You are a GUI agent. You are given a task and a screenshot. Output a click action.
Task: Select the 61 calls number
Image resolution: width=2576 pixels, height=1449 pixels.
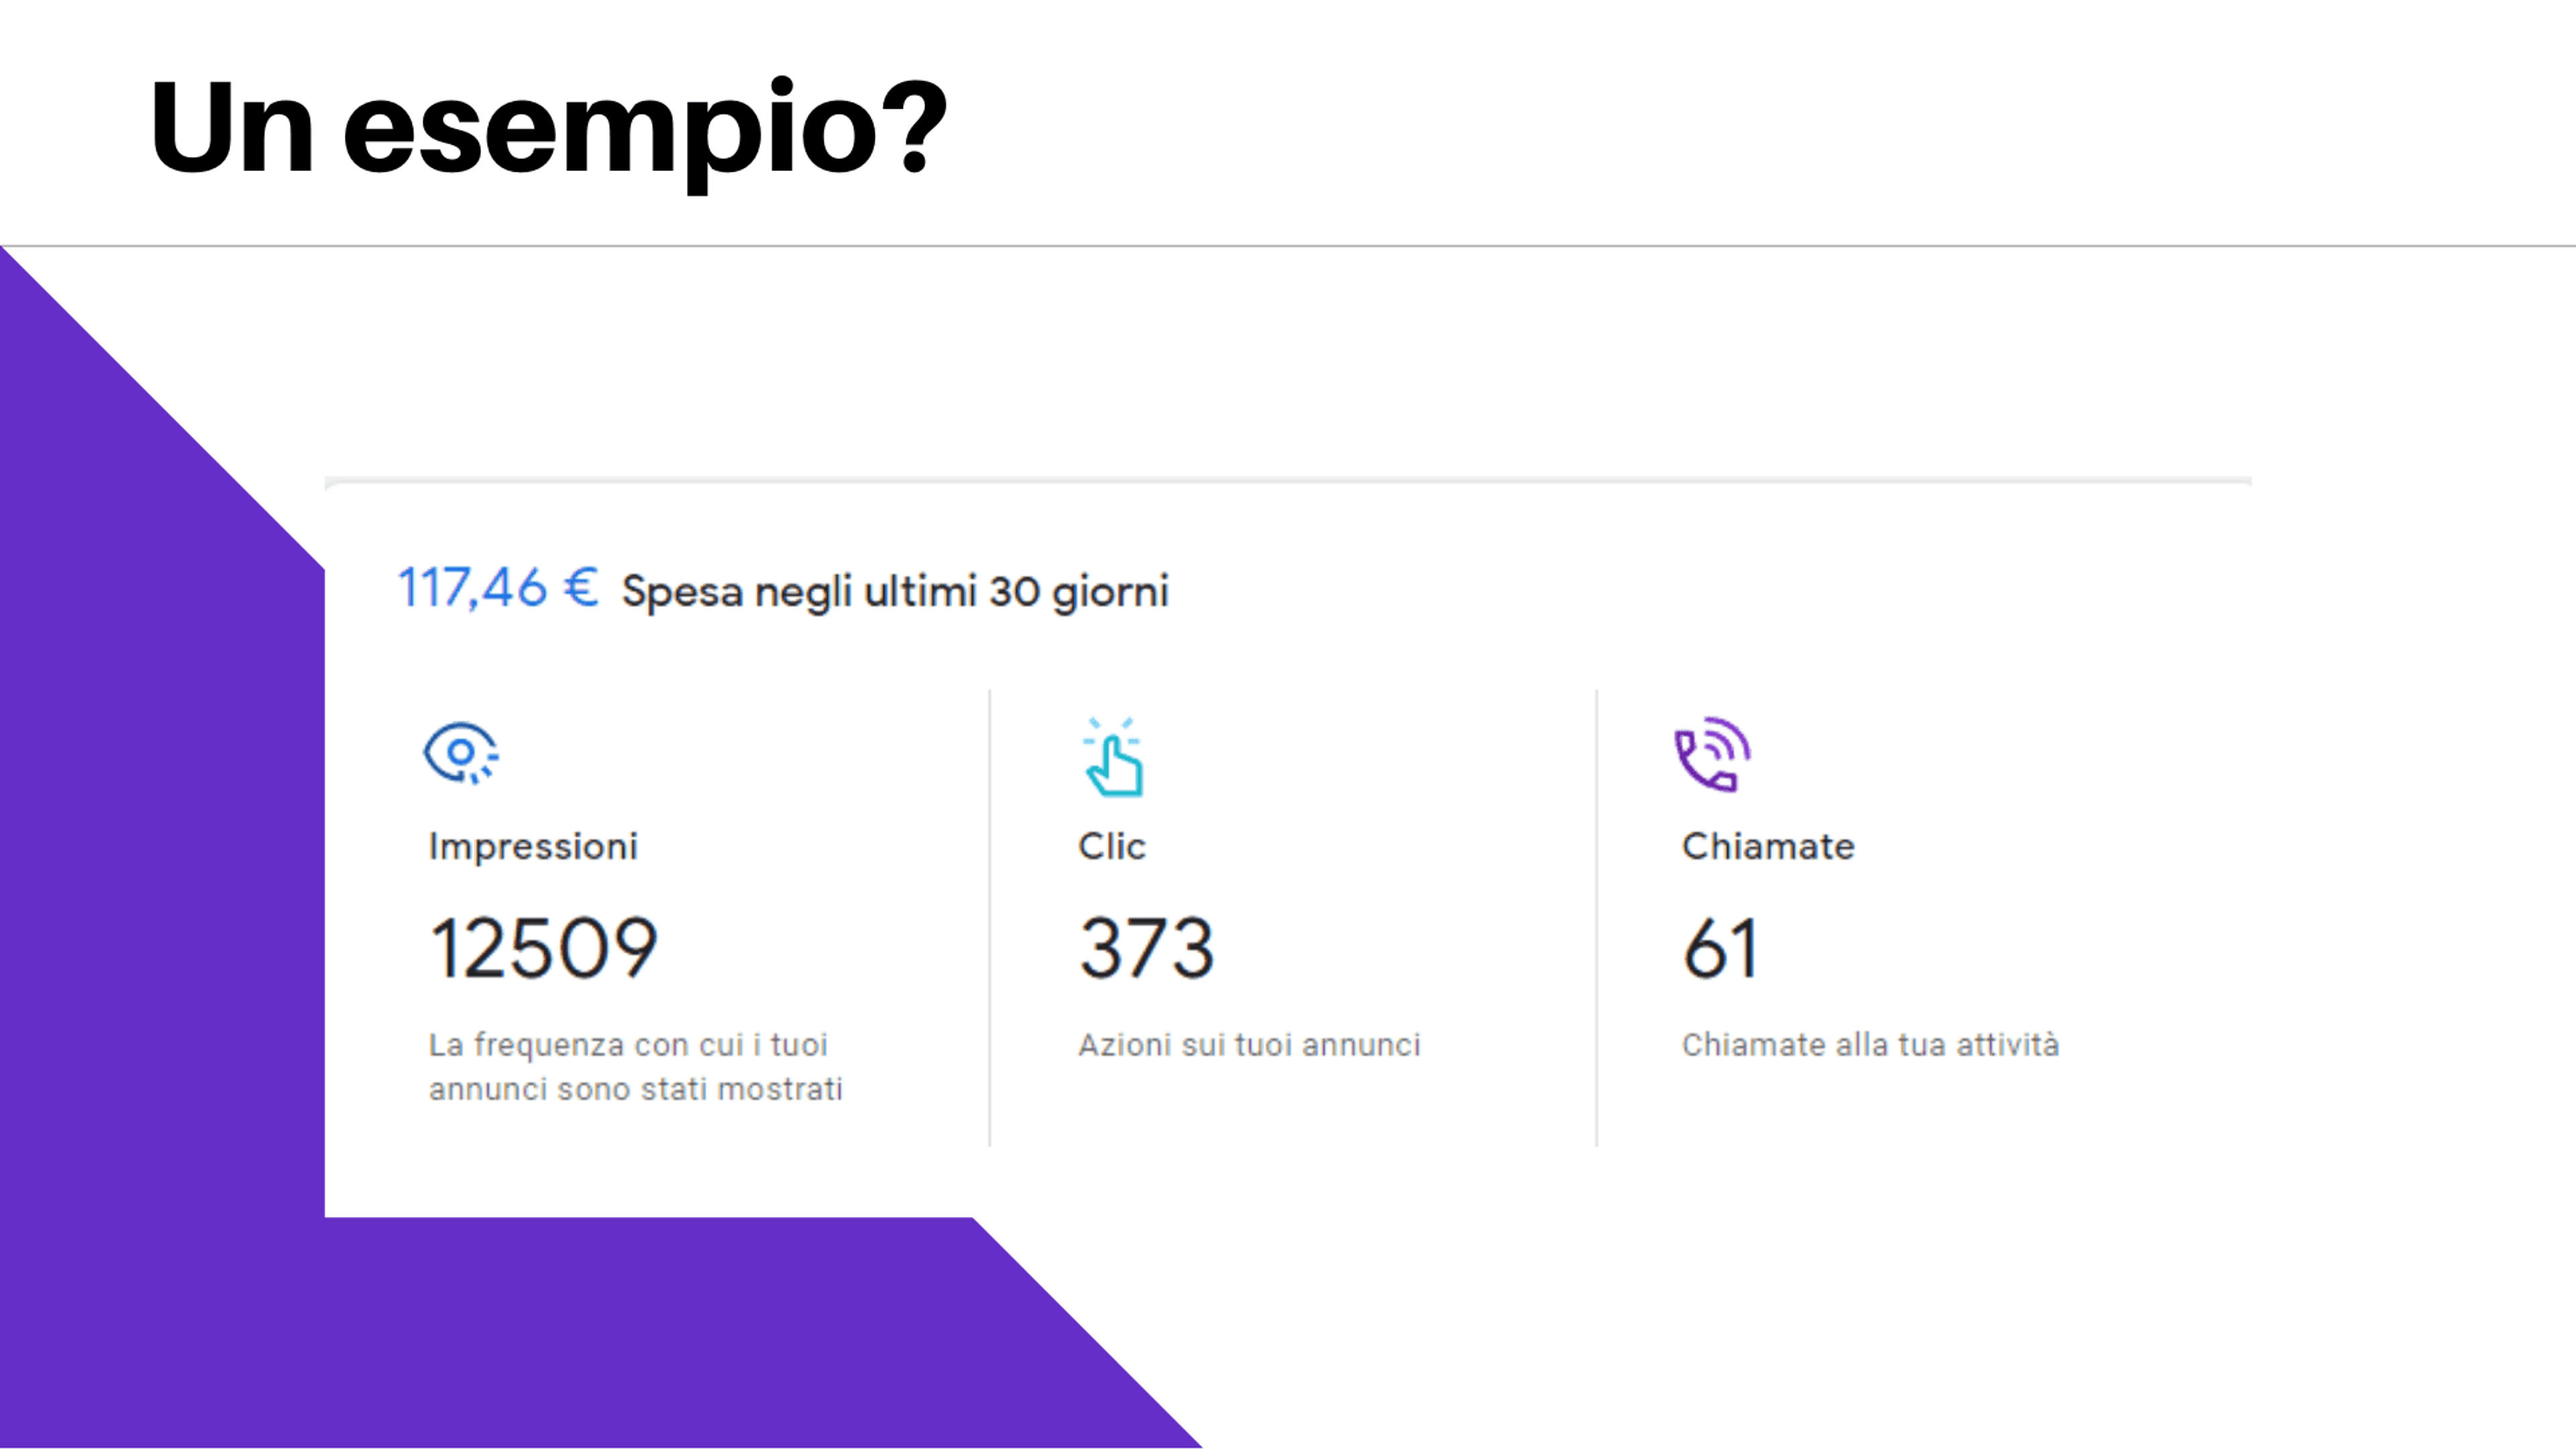point(1719,948)
